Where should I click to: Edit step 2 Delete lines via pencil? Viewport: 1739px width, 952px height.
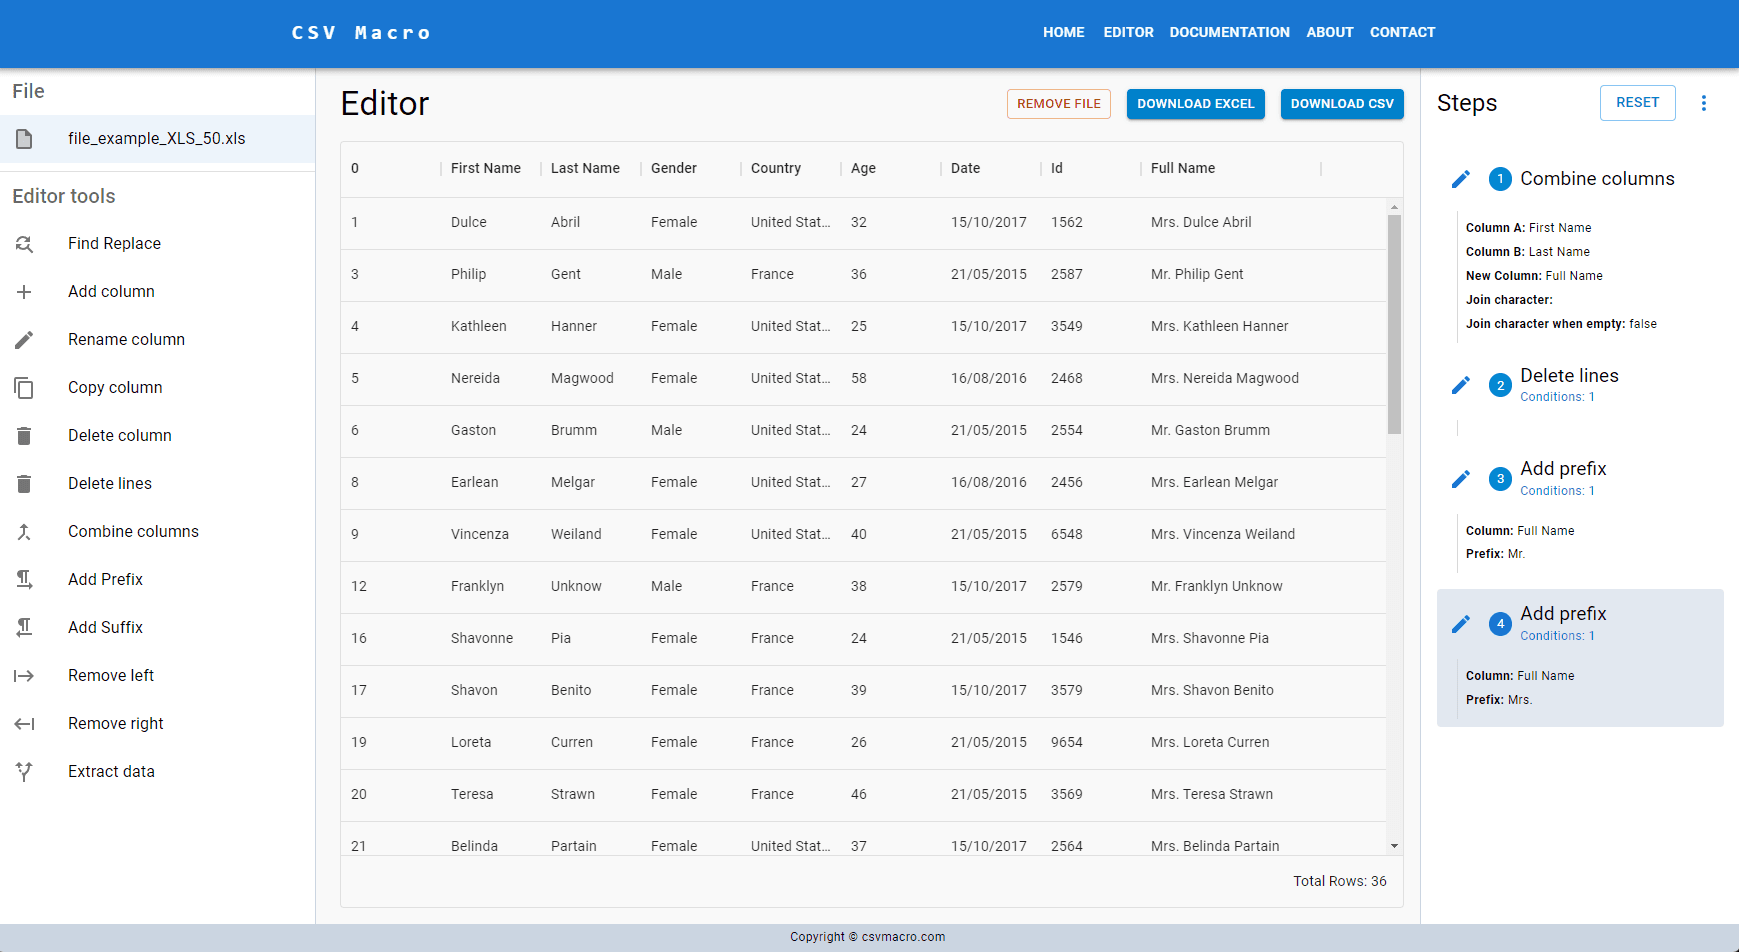1461,385
